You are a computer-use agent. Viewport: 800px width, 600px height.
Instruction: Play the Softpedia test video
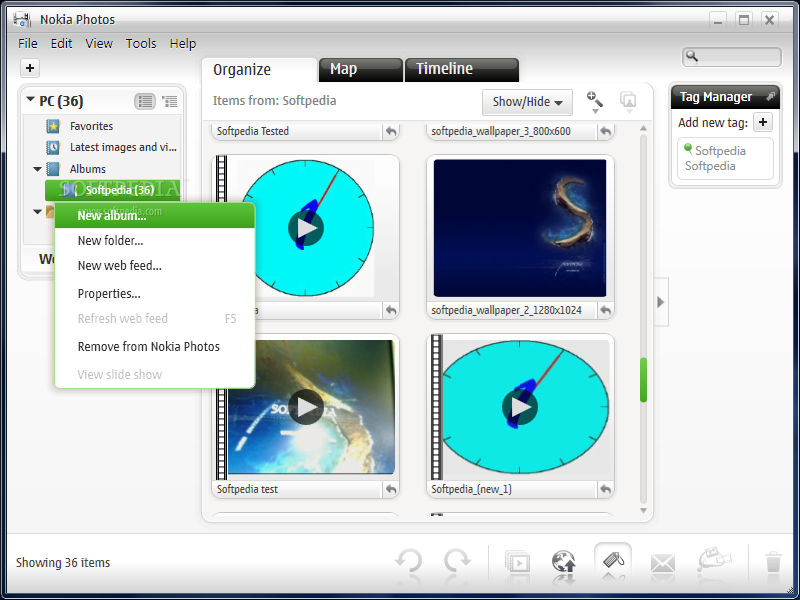click(x=306, y=407)
